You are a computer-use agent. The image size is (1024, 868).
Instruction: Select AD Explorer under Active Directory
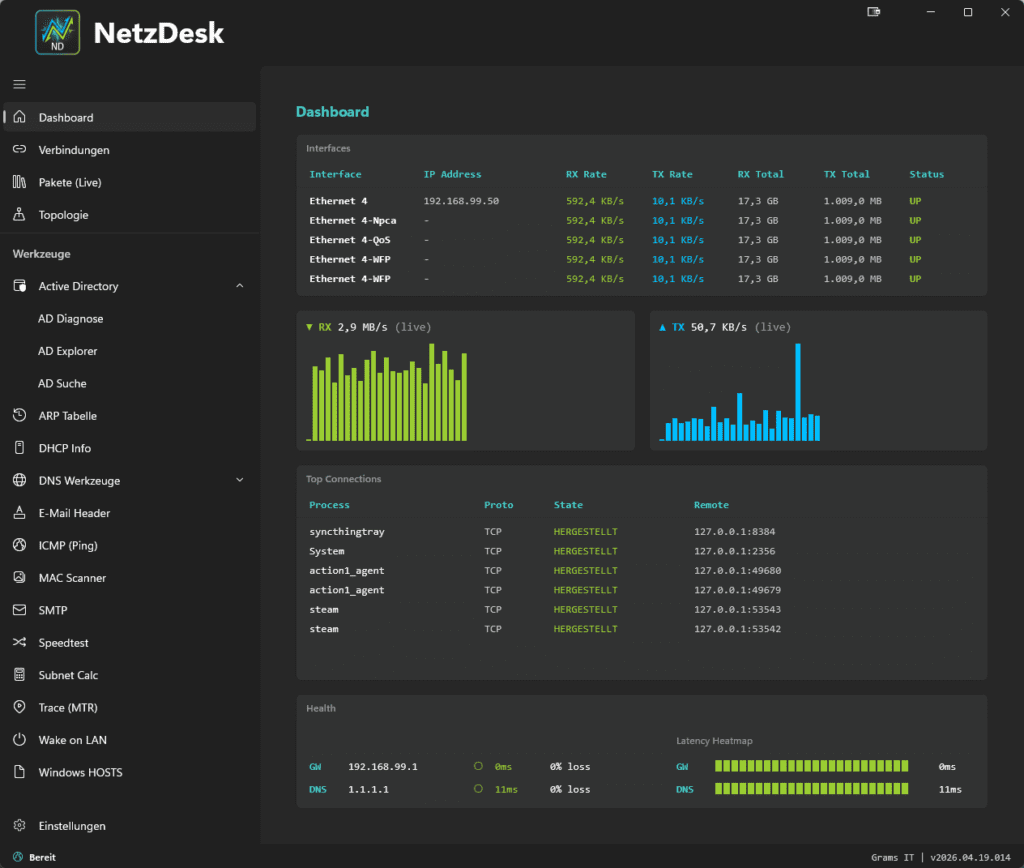pyautogui.click(x=67, y=351)
